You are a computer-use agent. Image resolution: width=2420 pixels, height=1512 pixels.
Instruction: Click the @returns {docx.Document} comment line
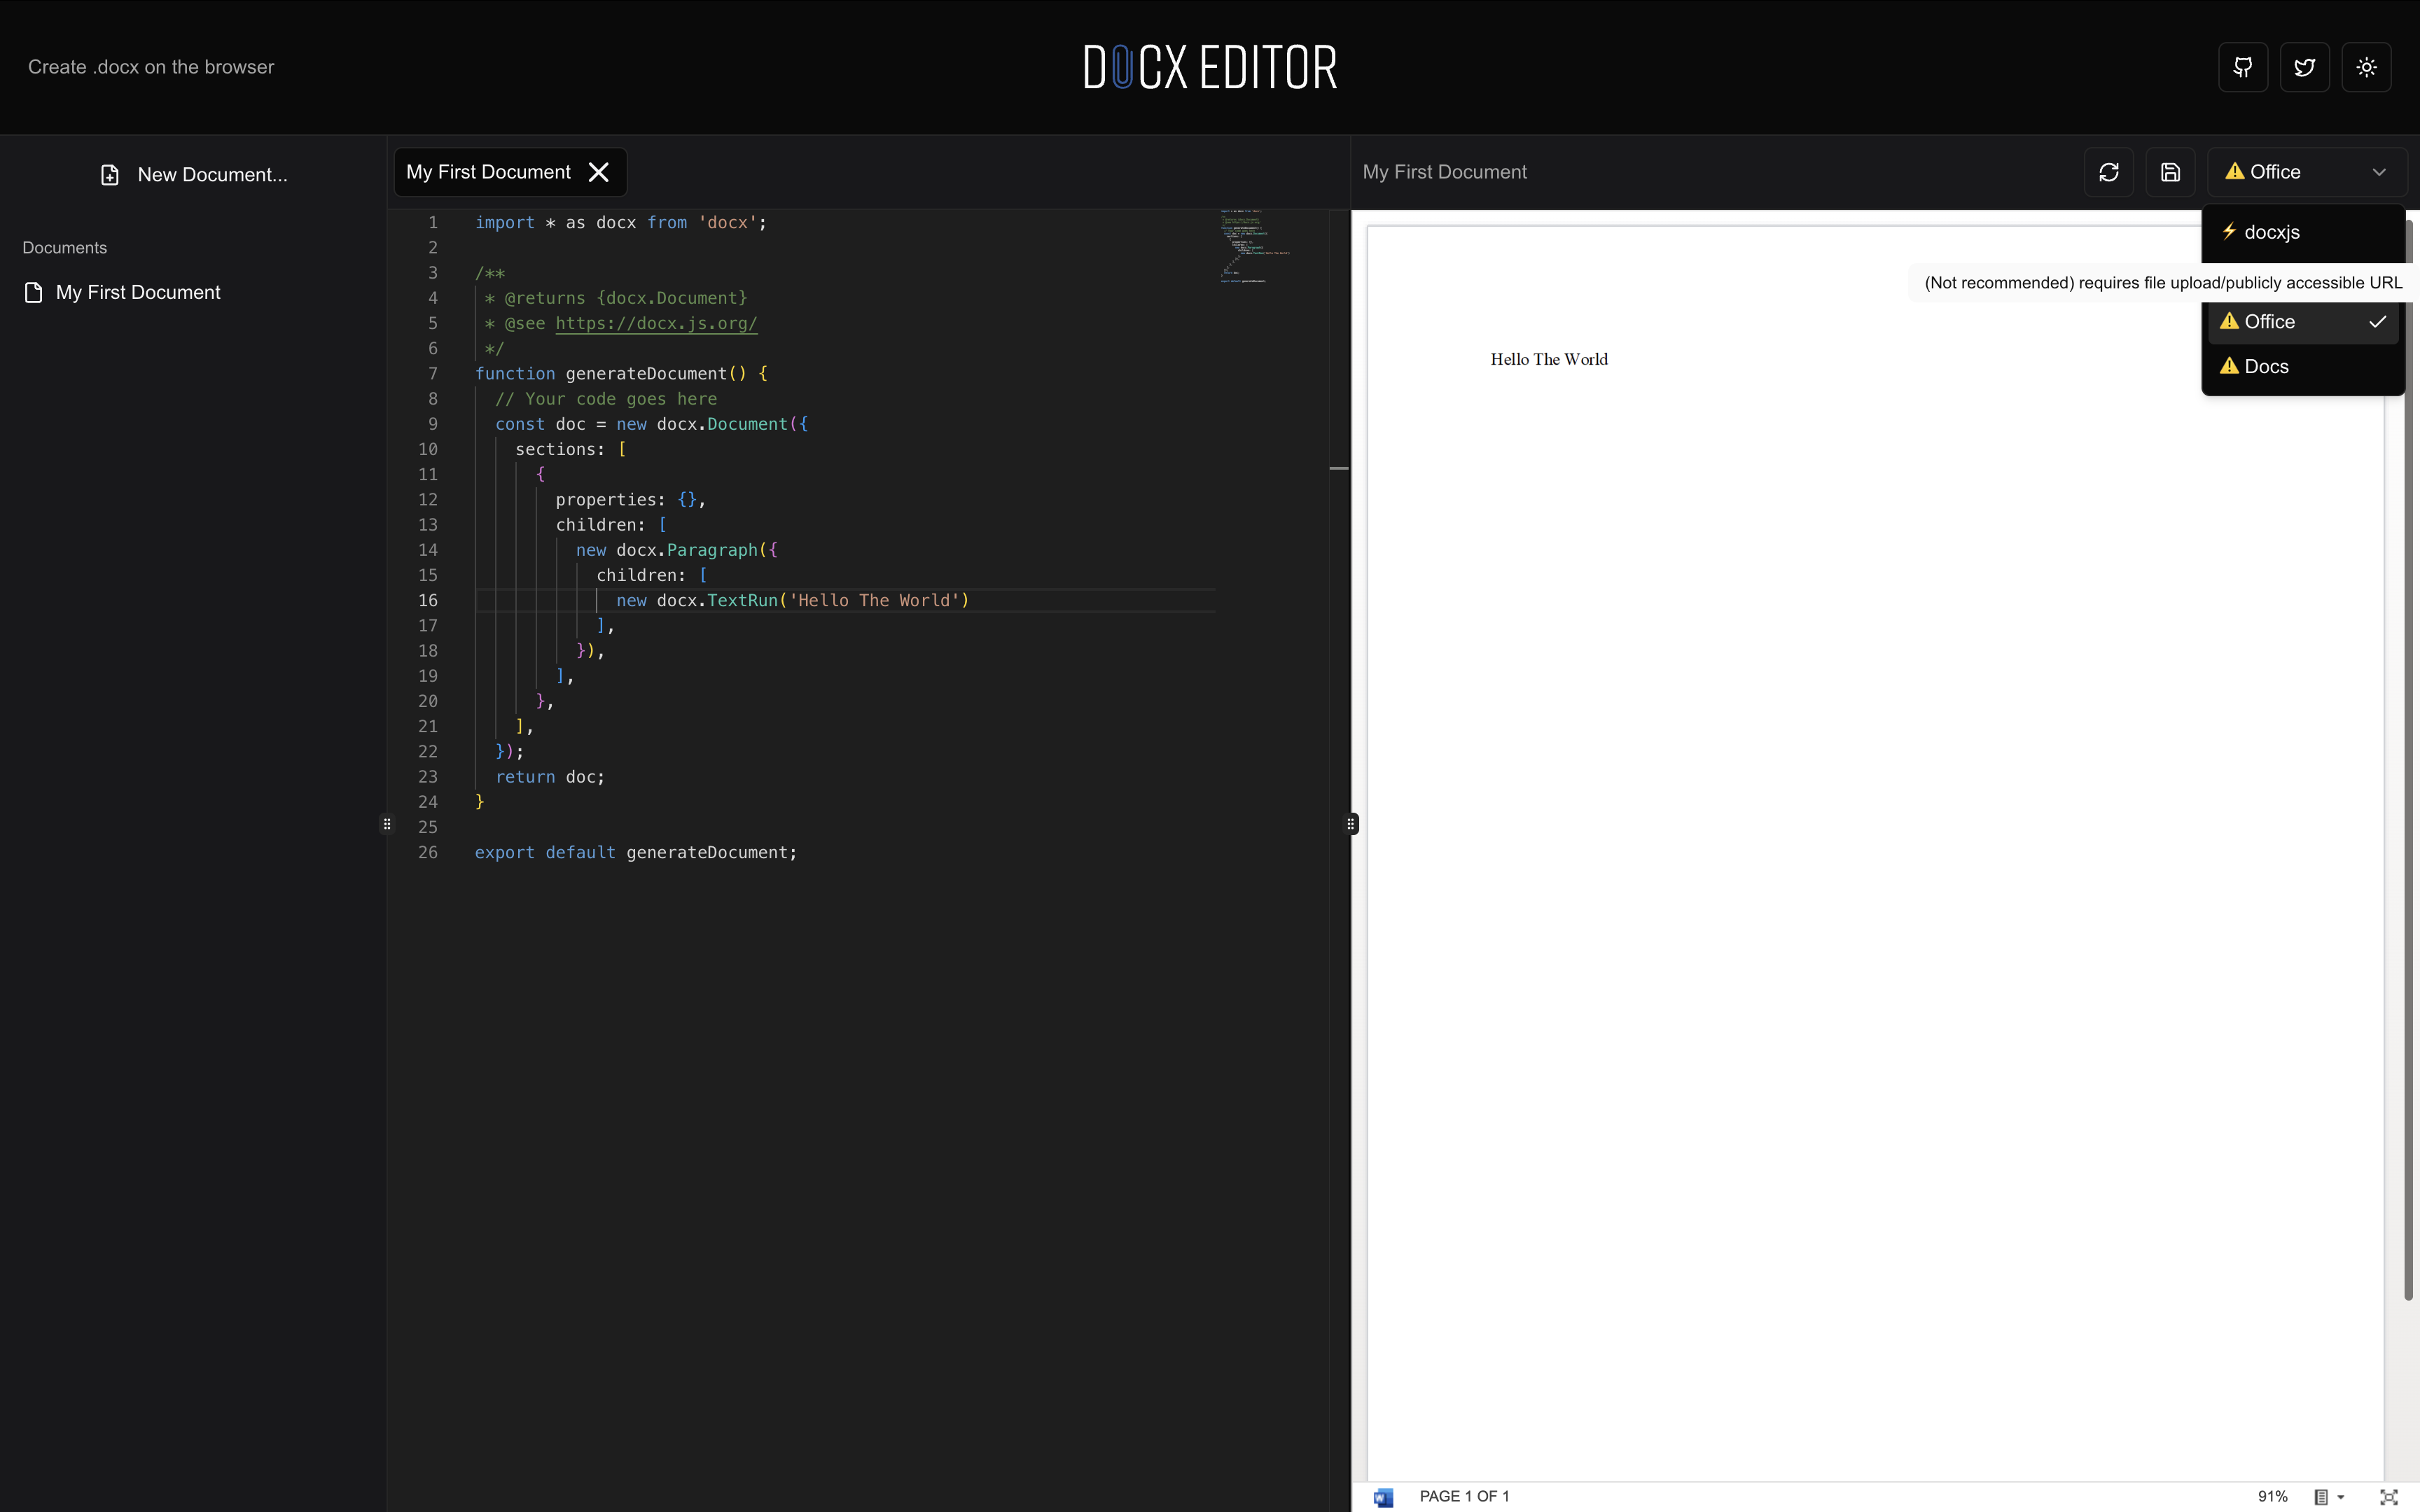pos(616,297)
